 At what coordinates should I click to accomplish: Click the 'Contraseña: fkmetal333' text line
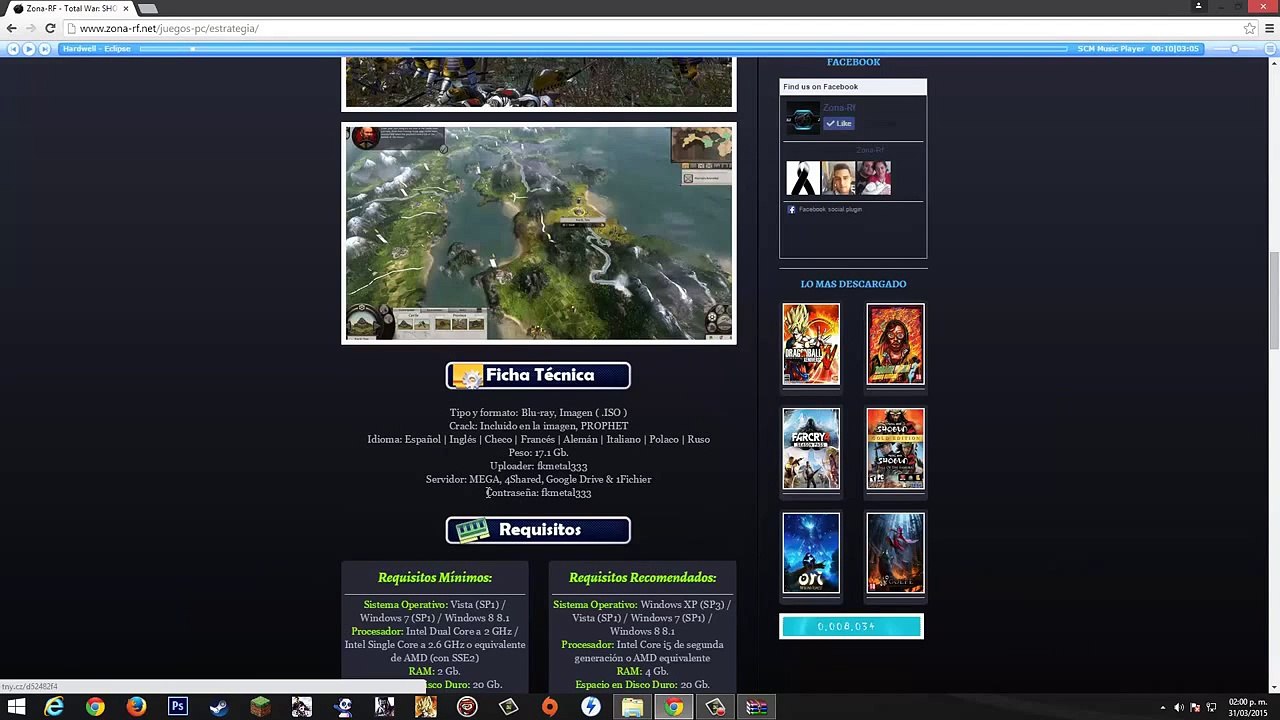pos(538,493)
